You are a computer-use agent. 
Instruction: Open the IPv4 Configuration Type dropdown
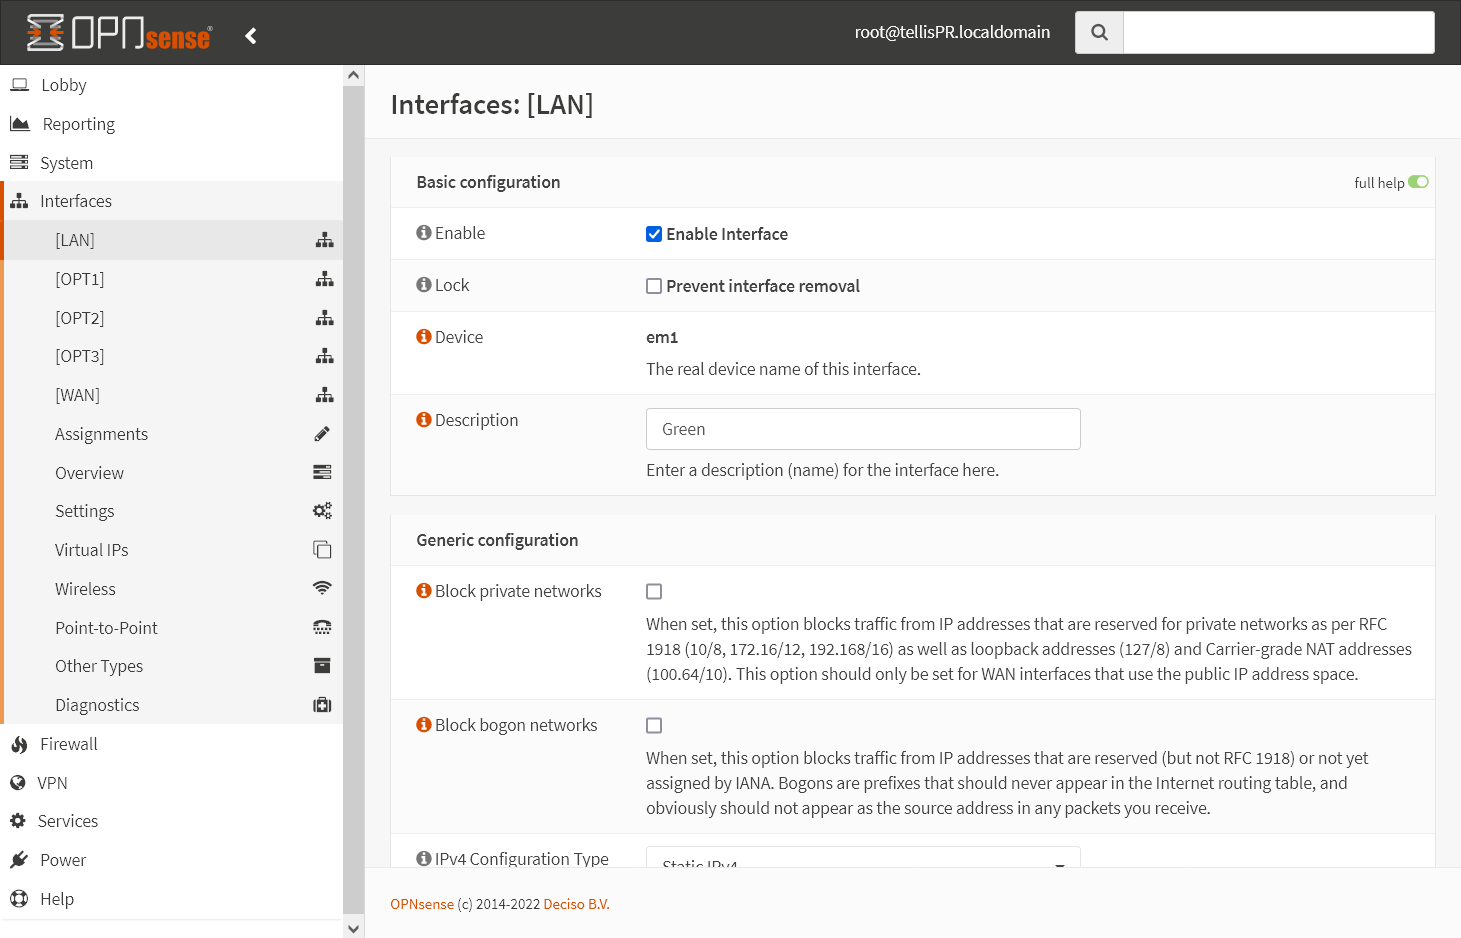pyautogui.click(x=862, y=860)
